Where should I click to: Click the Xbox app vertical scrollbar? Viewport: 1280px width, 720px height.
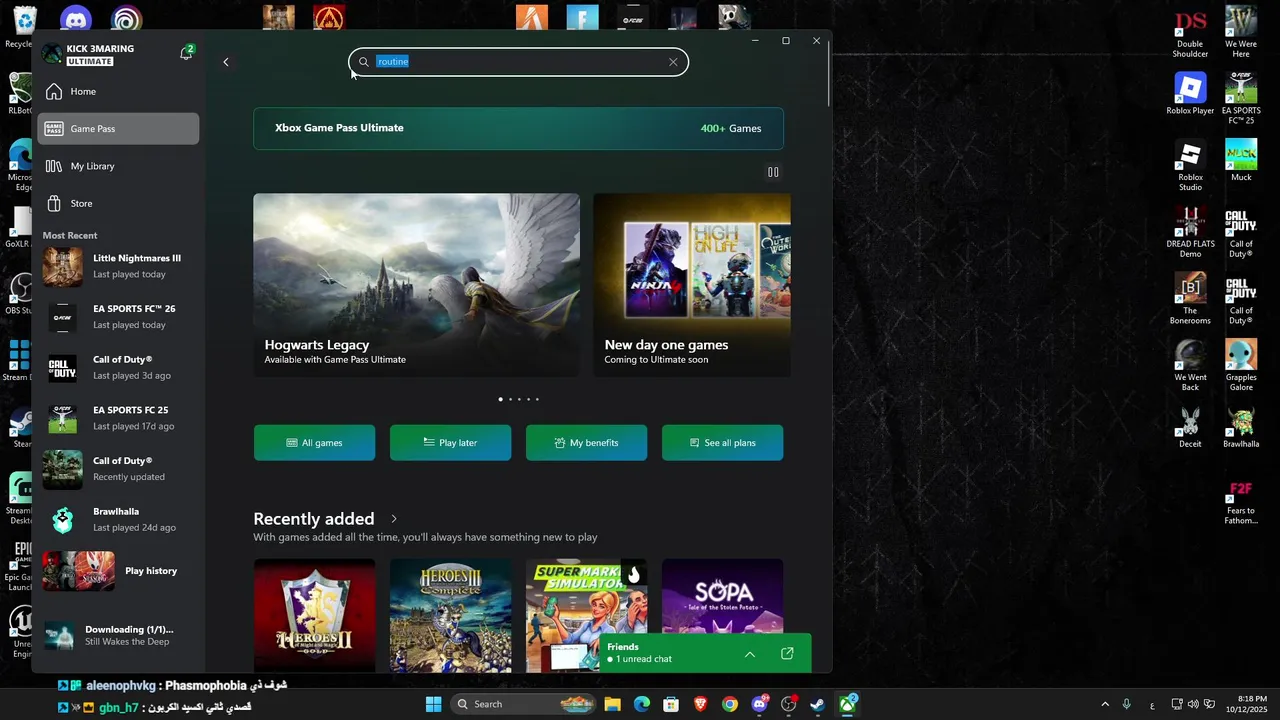829,73
